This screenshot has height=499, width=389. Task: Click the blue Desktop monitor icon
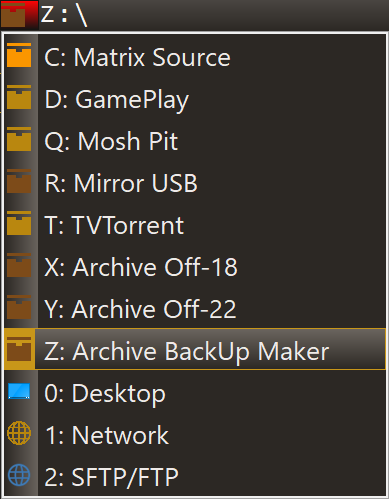[x=19, y=391]
